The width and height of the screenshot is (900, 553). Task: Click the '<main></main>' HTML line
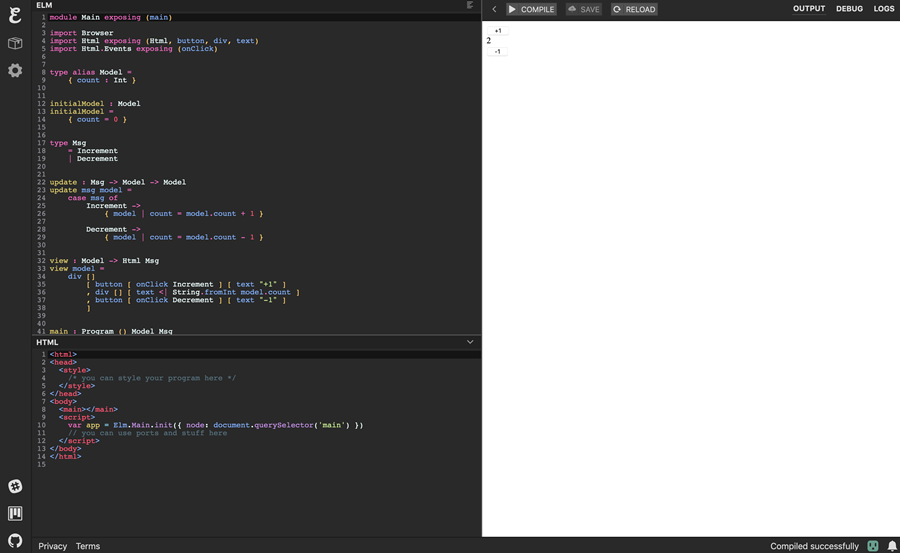pyautogui.click(x=88, y=409)
